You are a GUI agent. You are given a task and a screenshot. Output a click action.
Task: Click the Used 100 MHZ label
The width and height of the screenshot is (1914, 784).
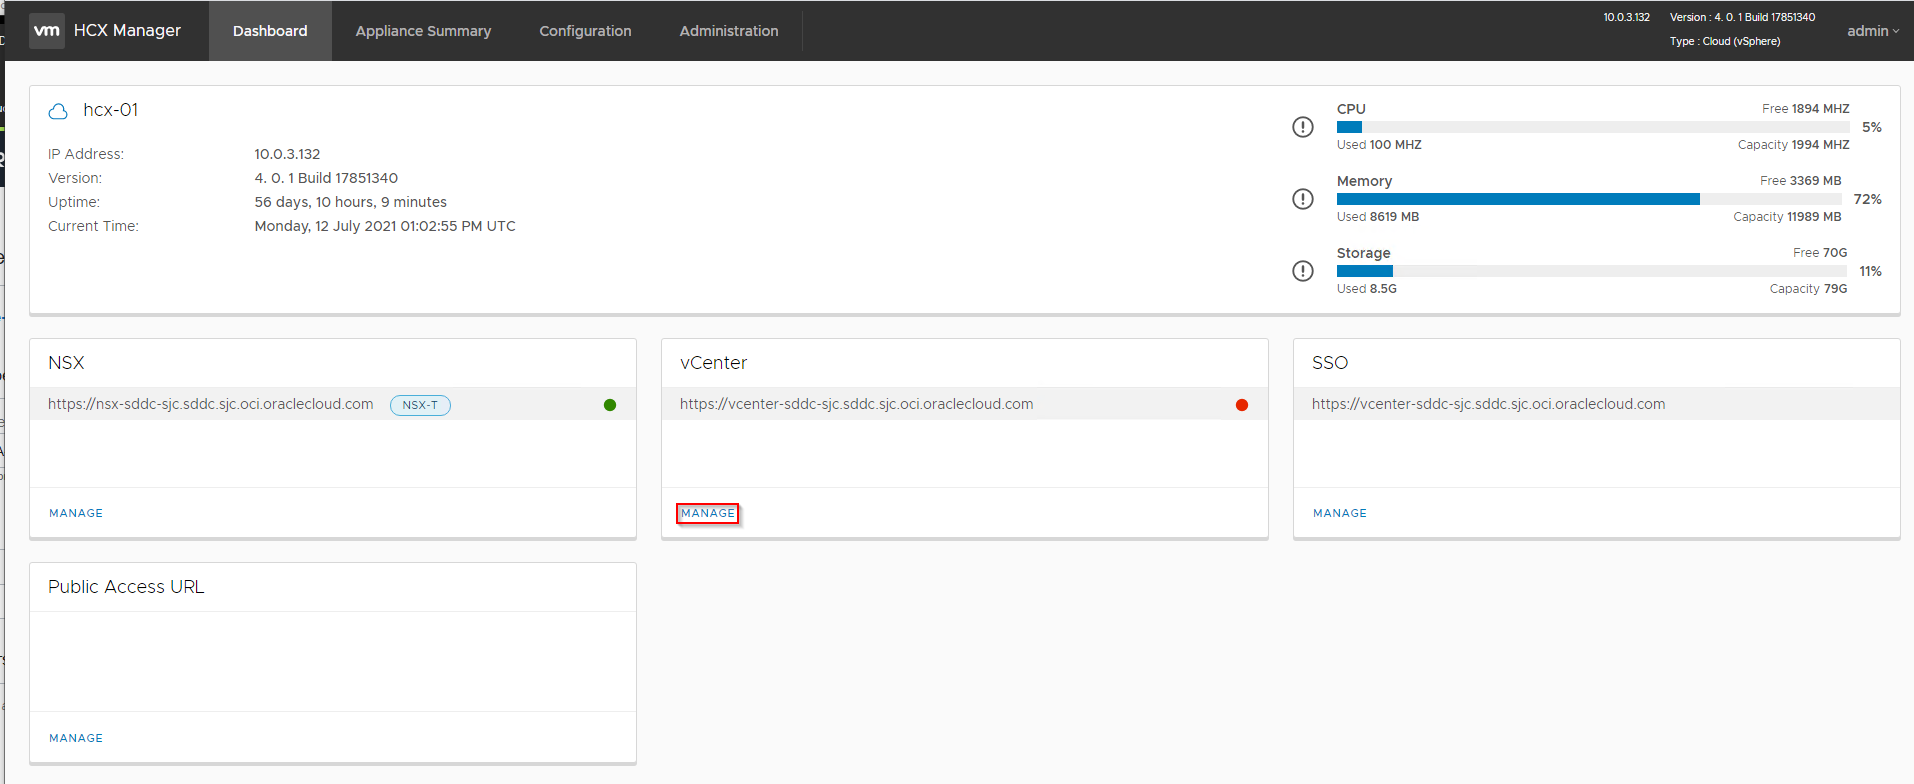coord(1379,145)
